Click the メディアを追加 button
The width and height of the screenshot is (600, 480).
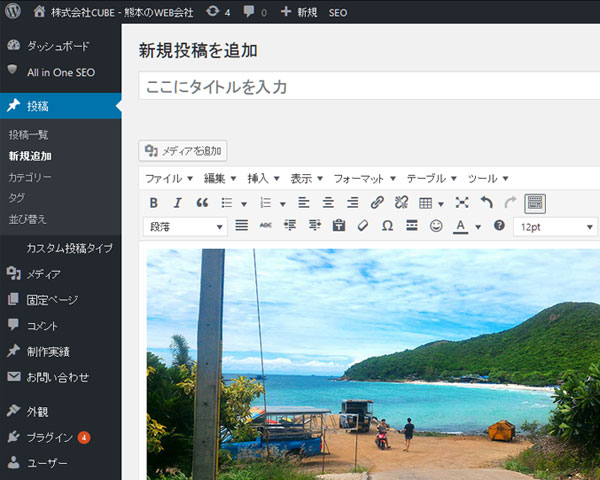[x=184, y=151]
